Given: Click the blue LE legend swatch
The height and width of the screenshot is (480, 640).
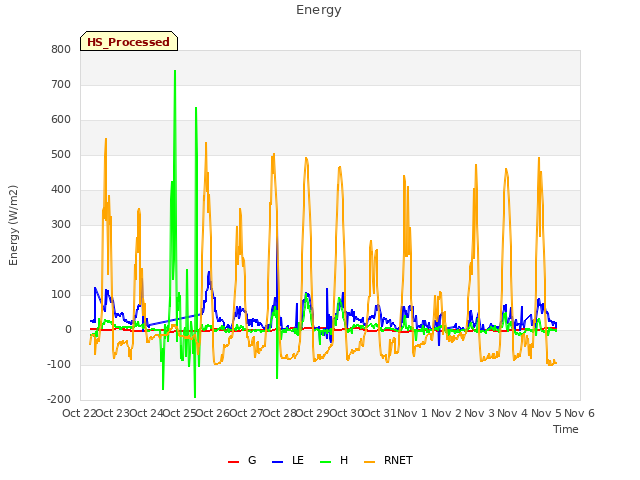Looking at the screenshot, I should tap(277, 462).
